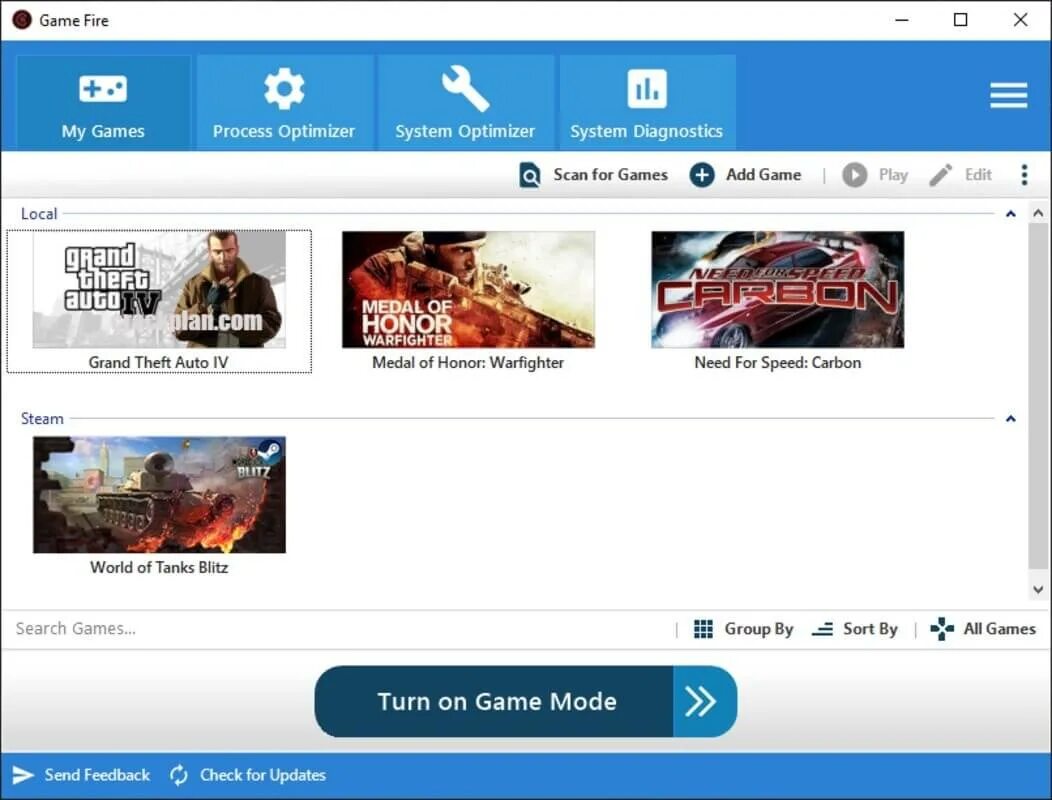The height and width of the screenshot is (800, 1052).
Task: Click the Add Game label
Action: (764, 174)
